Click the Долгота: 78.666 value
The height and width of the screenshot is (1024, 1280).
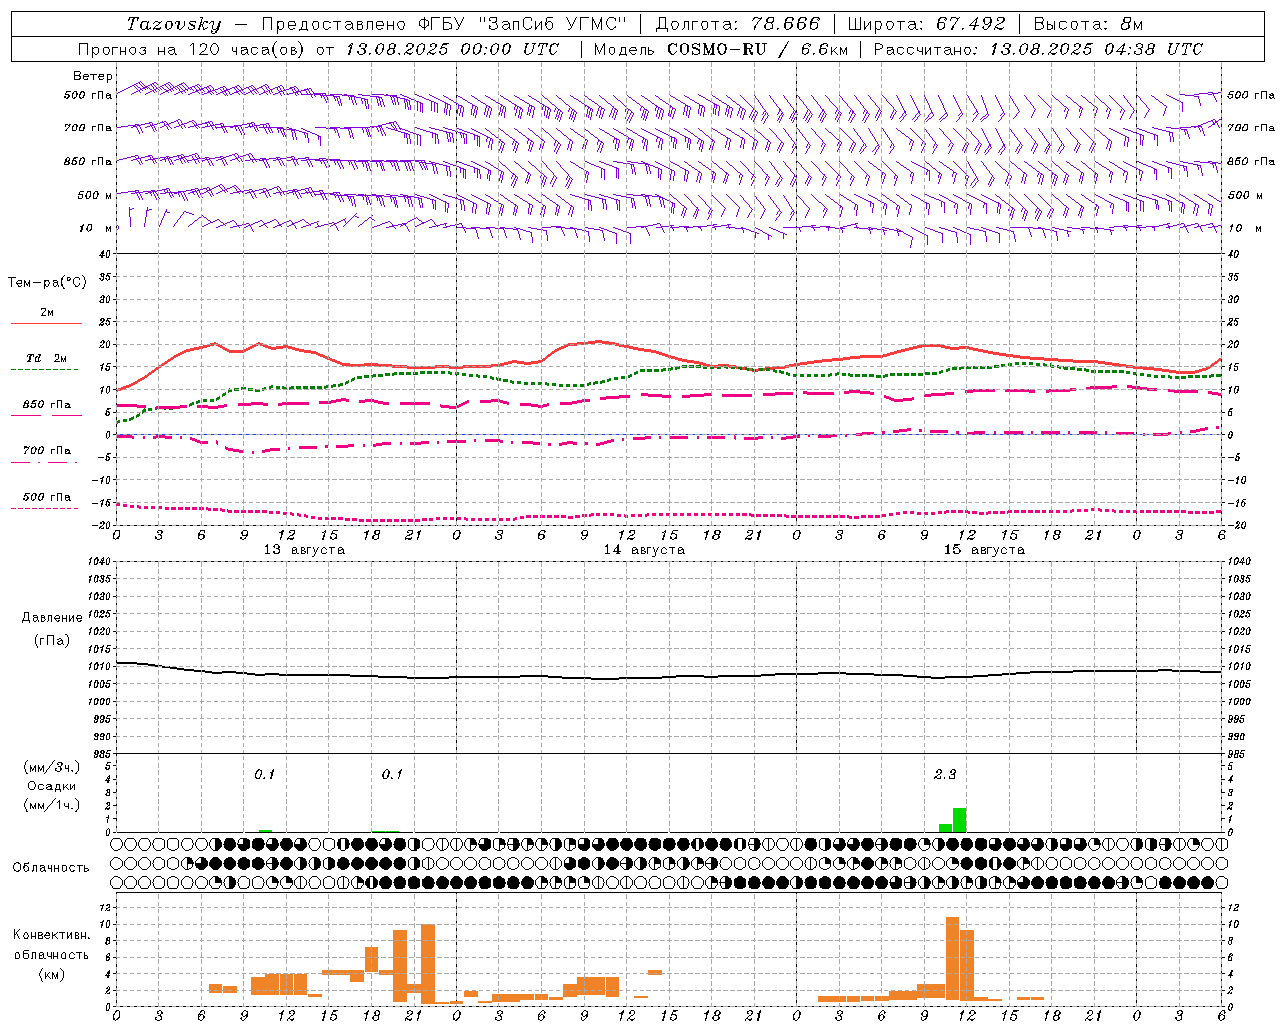coord(738,24)
